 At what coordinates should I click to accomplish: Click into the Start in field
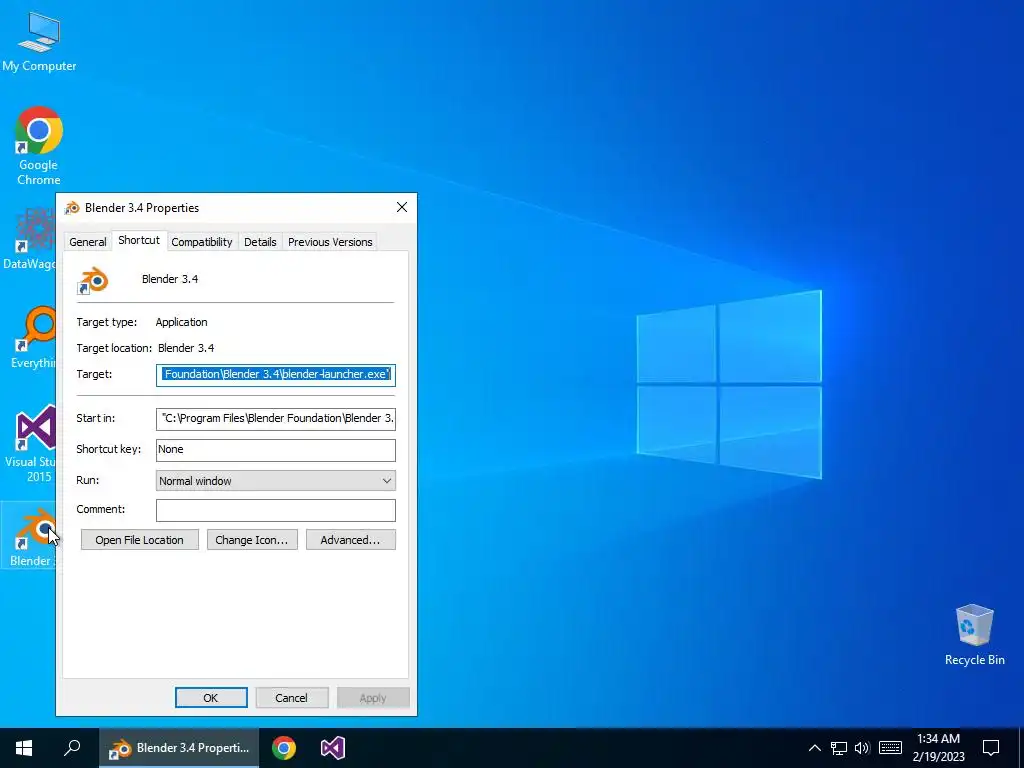click(x=276, y=419)
